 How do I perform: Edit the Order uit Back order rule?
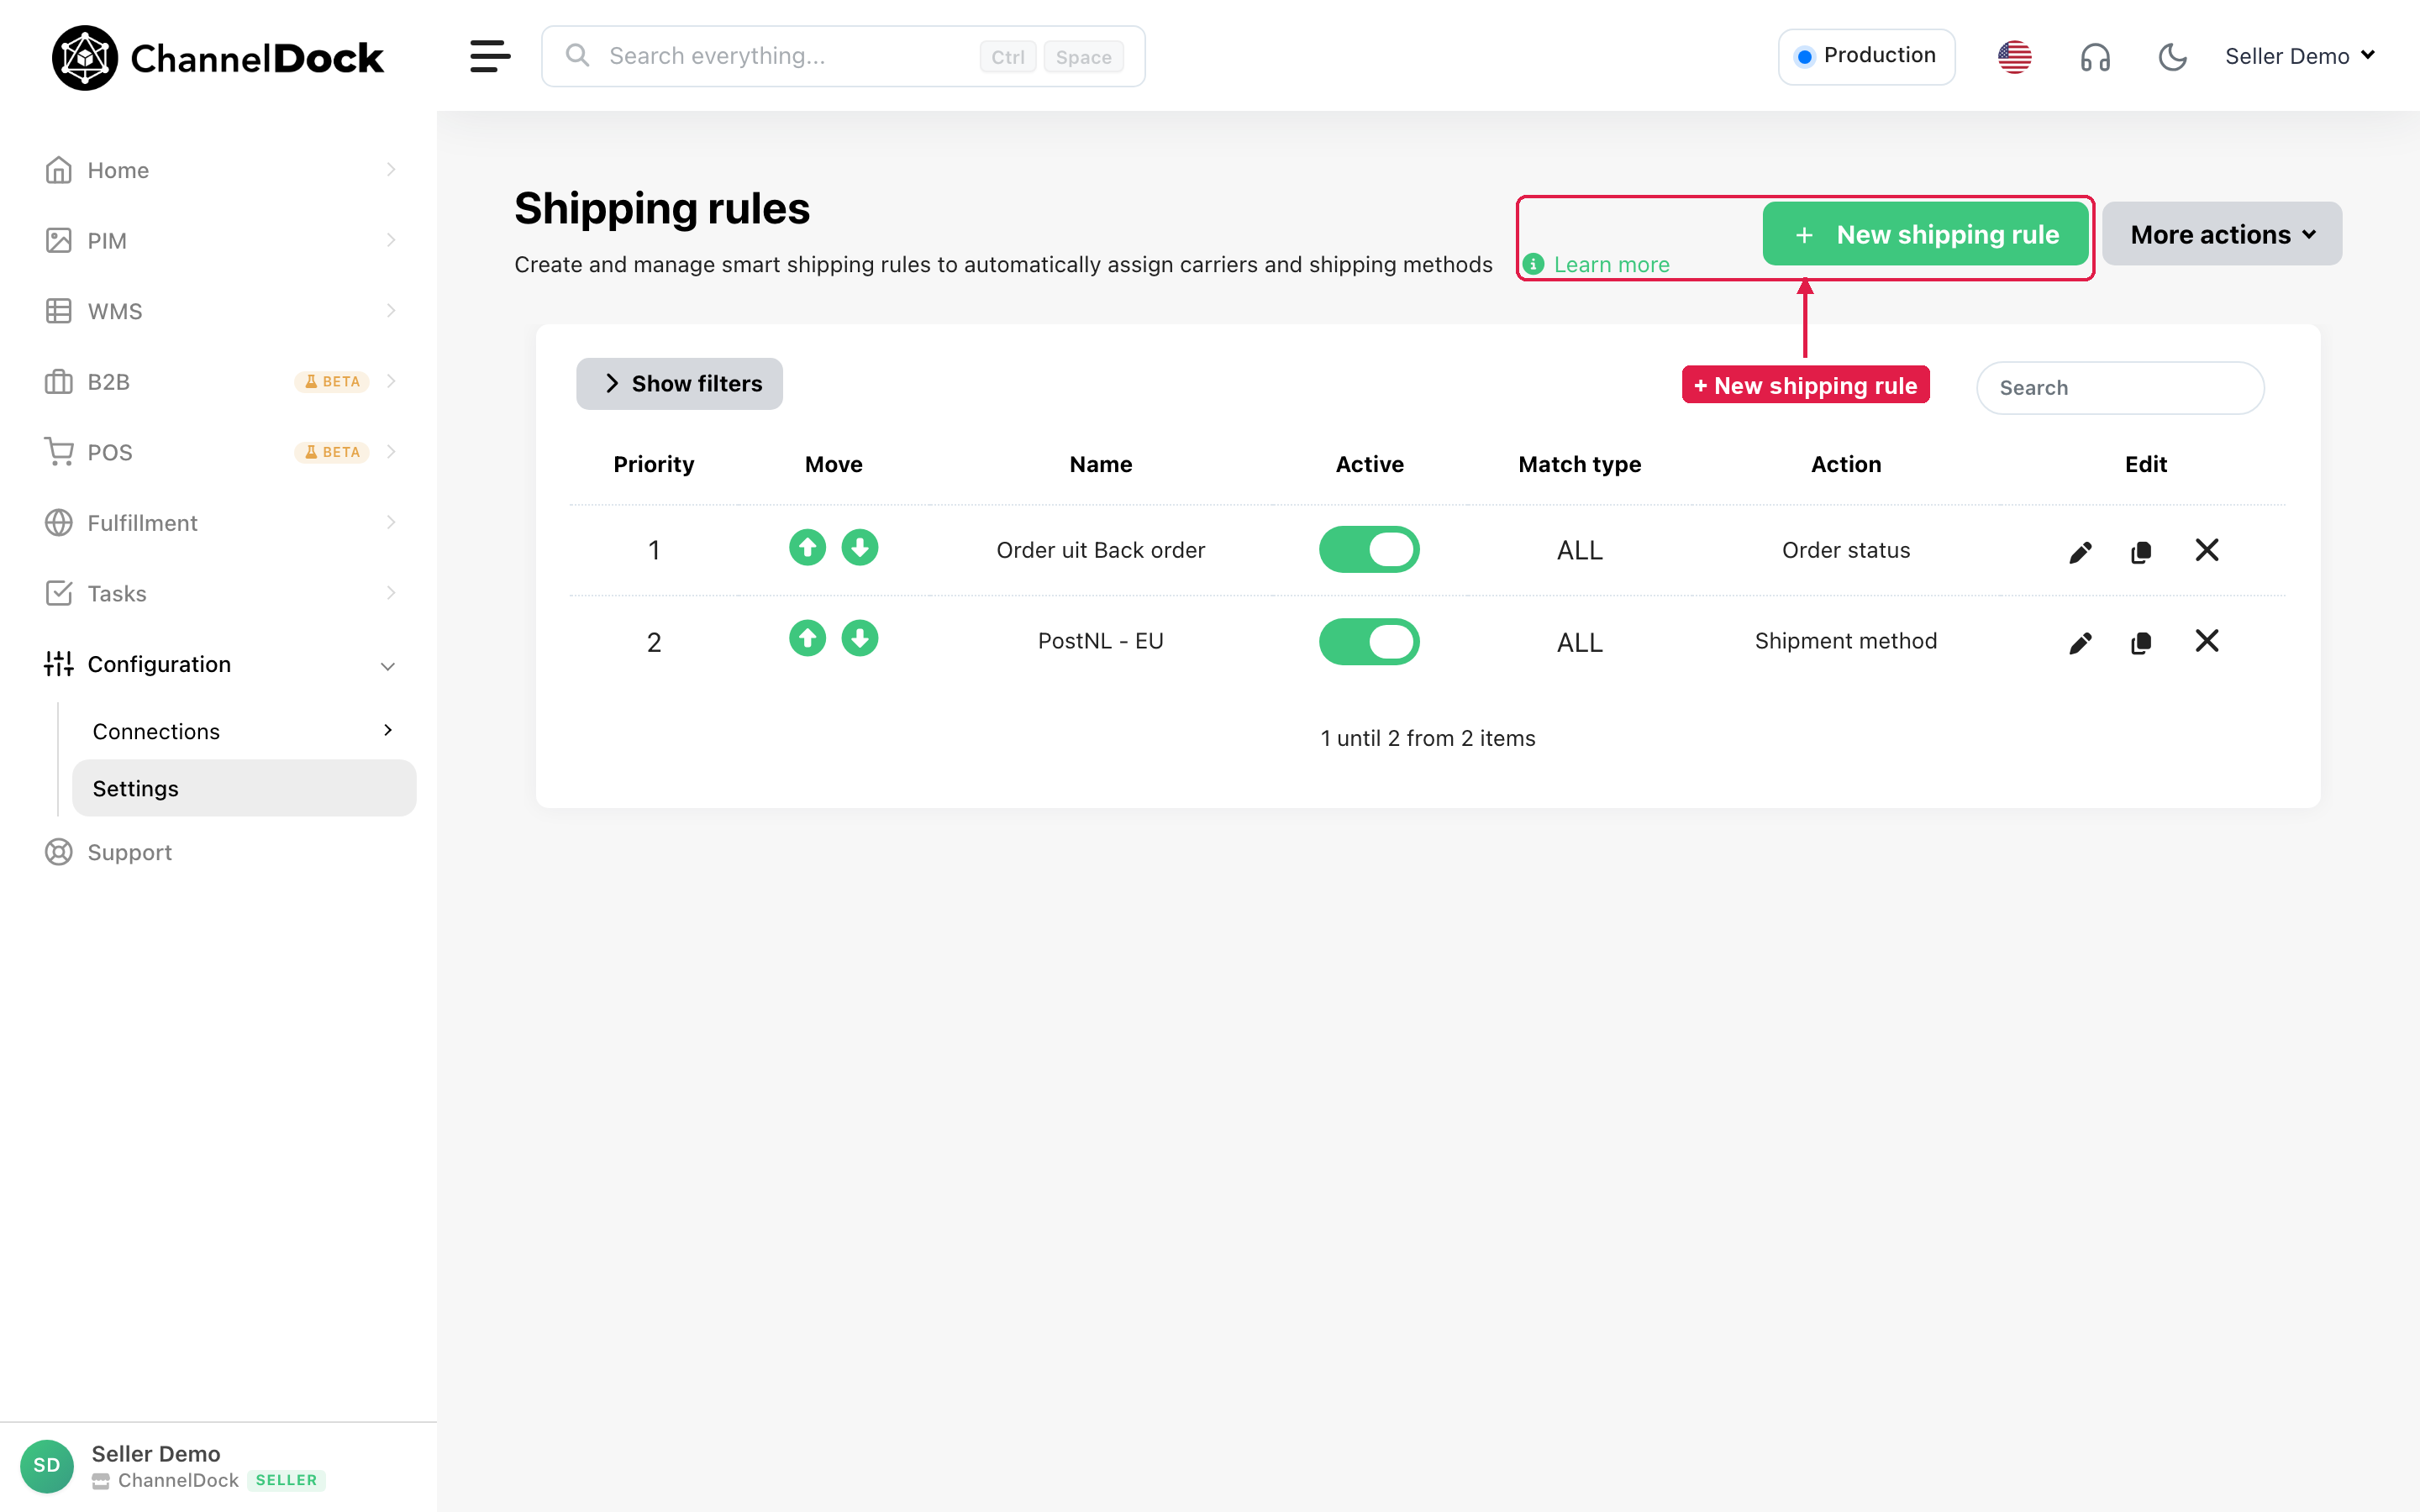(x=2080, y=552)
